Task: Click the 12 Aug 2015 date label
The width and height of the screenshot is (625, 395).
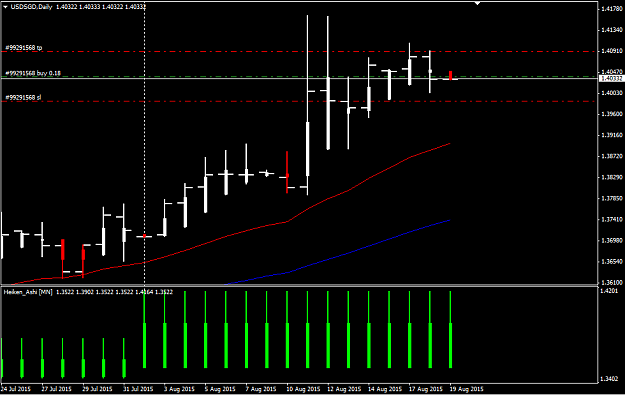Action: tap(344, 389)
